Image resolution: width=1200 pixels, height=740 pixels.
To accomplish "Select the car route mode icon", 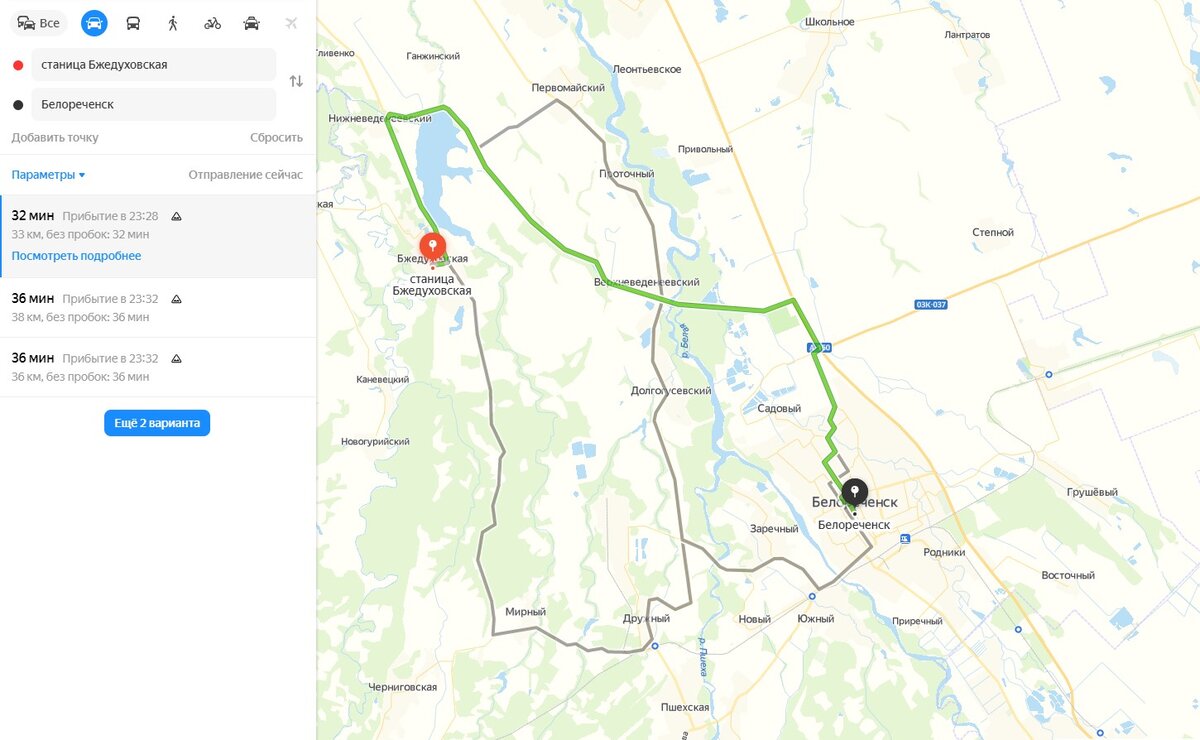I will click(x=94, y=23).
